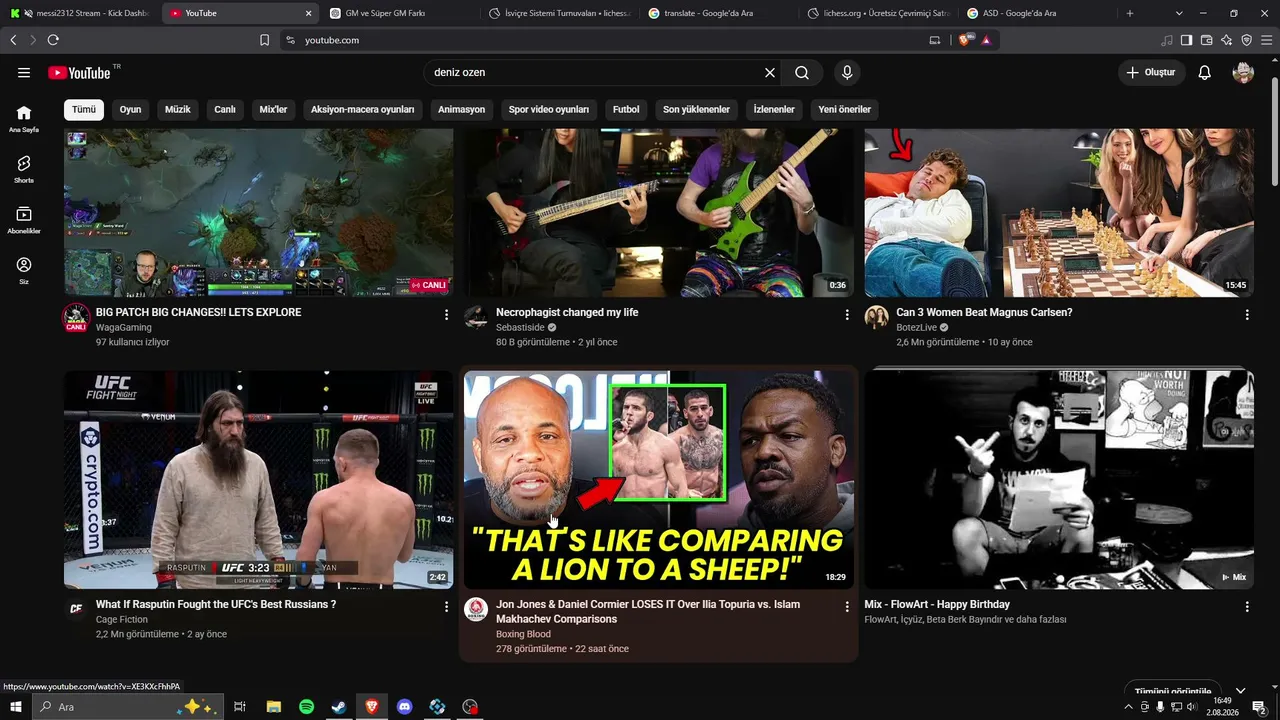The width and height of the screenshot is (1280, 720).
Task: Go back with the browser back arrow
Action: (x=13, y=40)
